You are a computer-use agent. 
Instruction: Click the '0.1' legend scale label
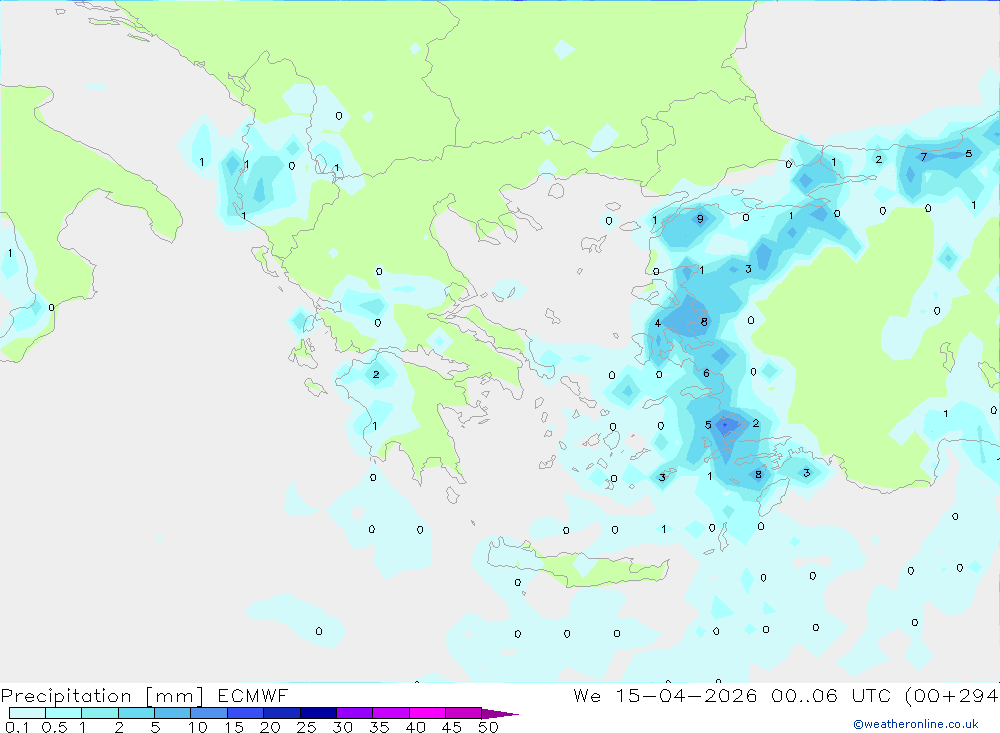17,727
